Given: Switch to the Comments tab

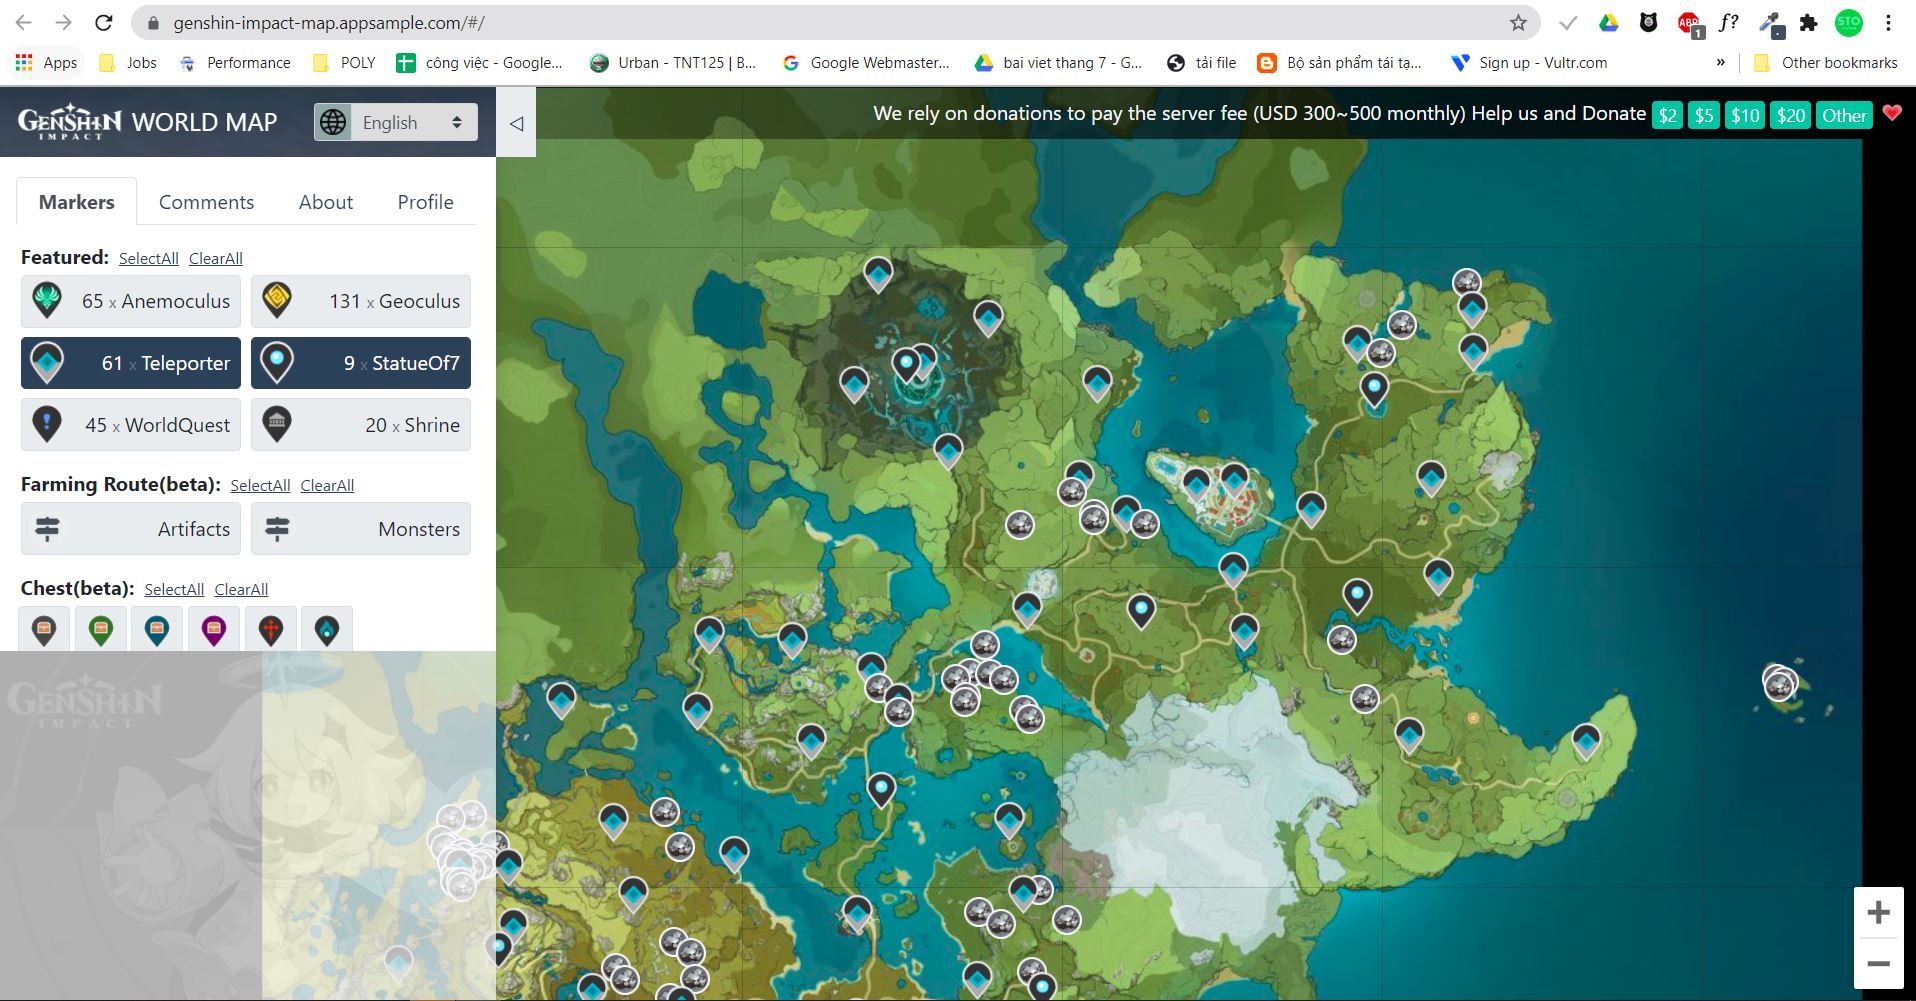Looking at the screenshot, I should point(206,202).
